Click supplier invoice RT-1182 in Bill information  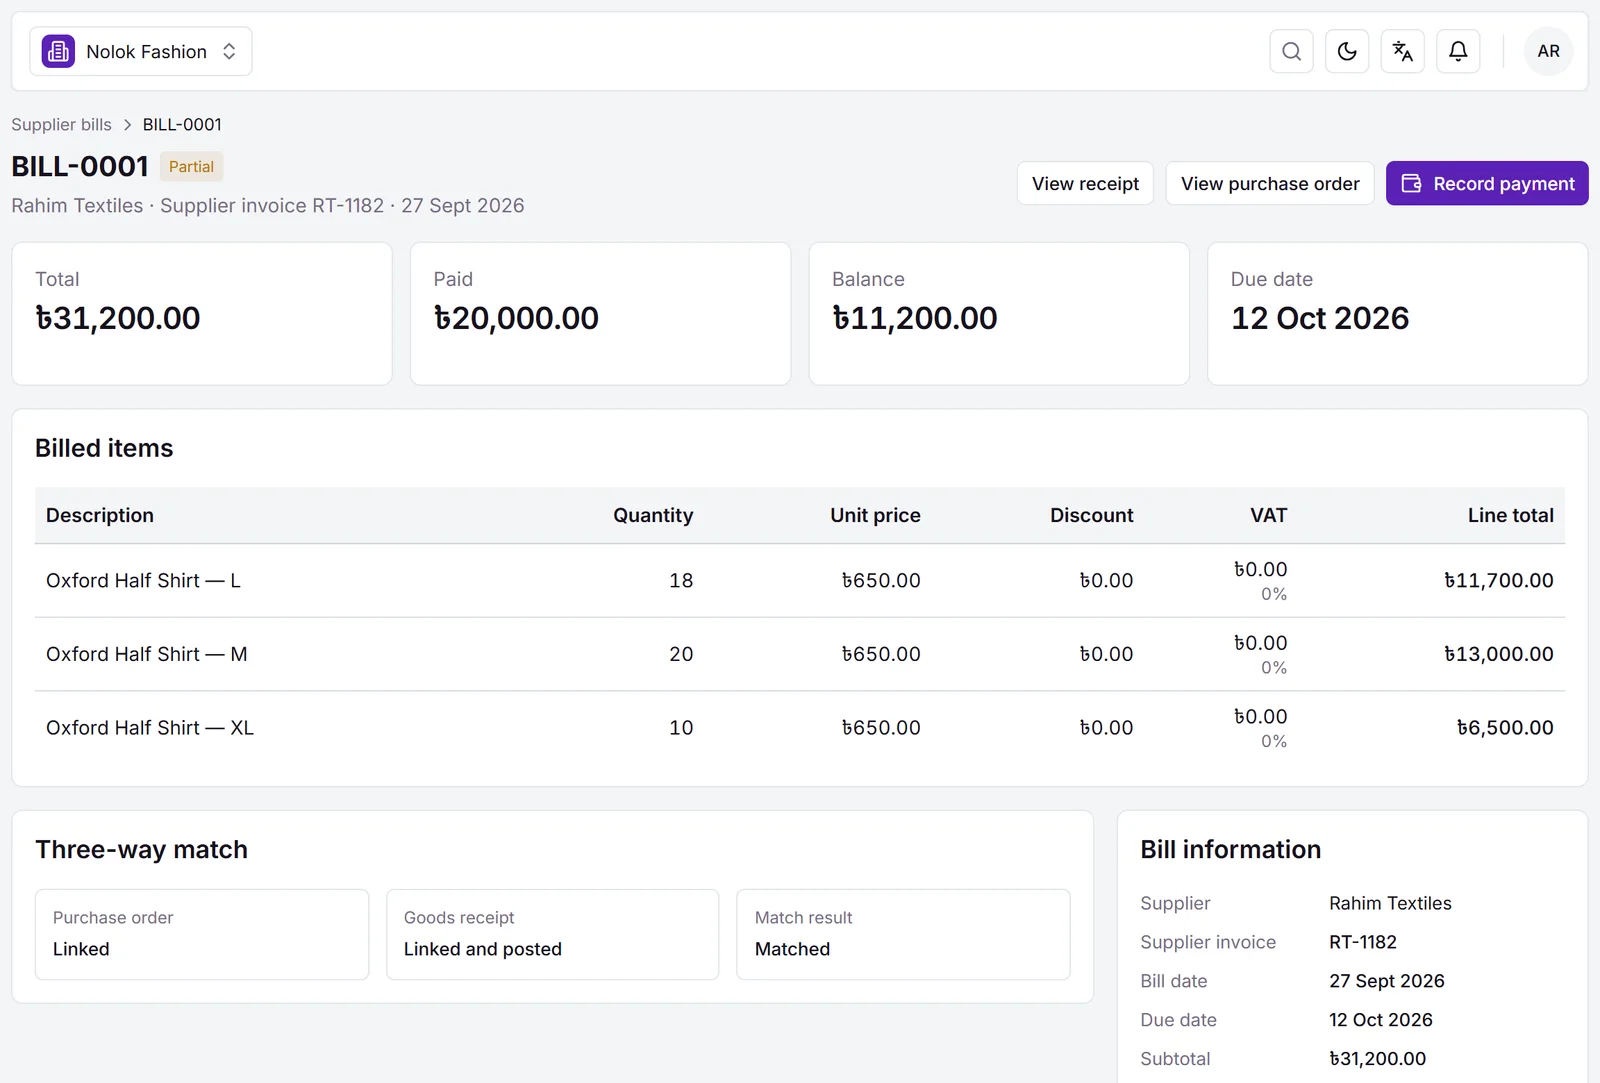[x=1363, y=943]
